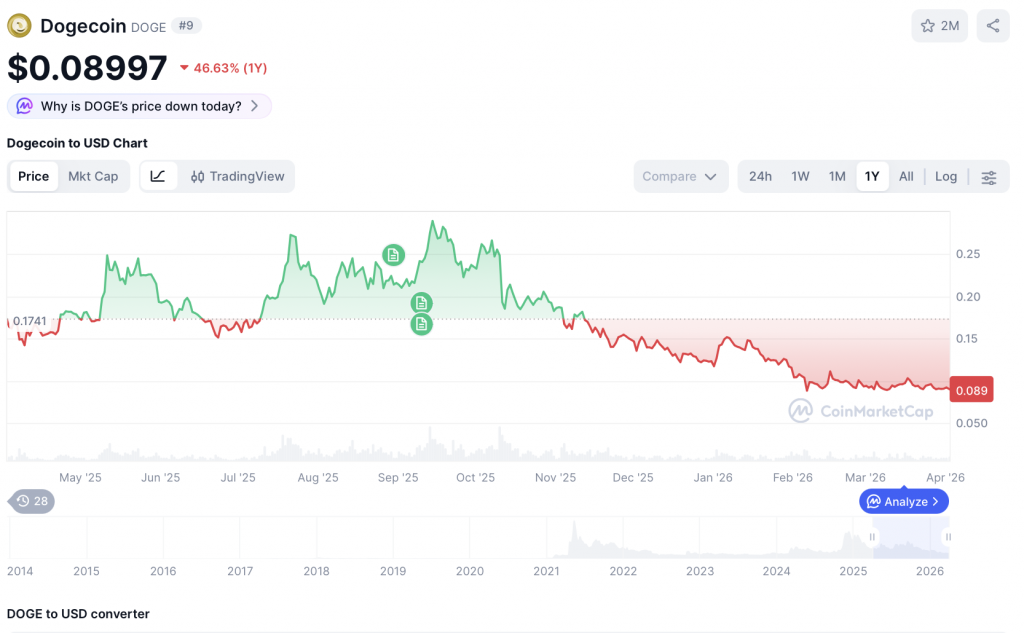1024x633 pixels.
Task: Toggle Log scale on the chart
Action: [x=946, y=176]
